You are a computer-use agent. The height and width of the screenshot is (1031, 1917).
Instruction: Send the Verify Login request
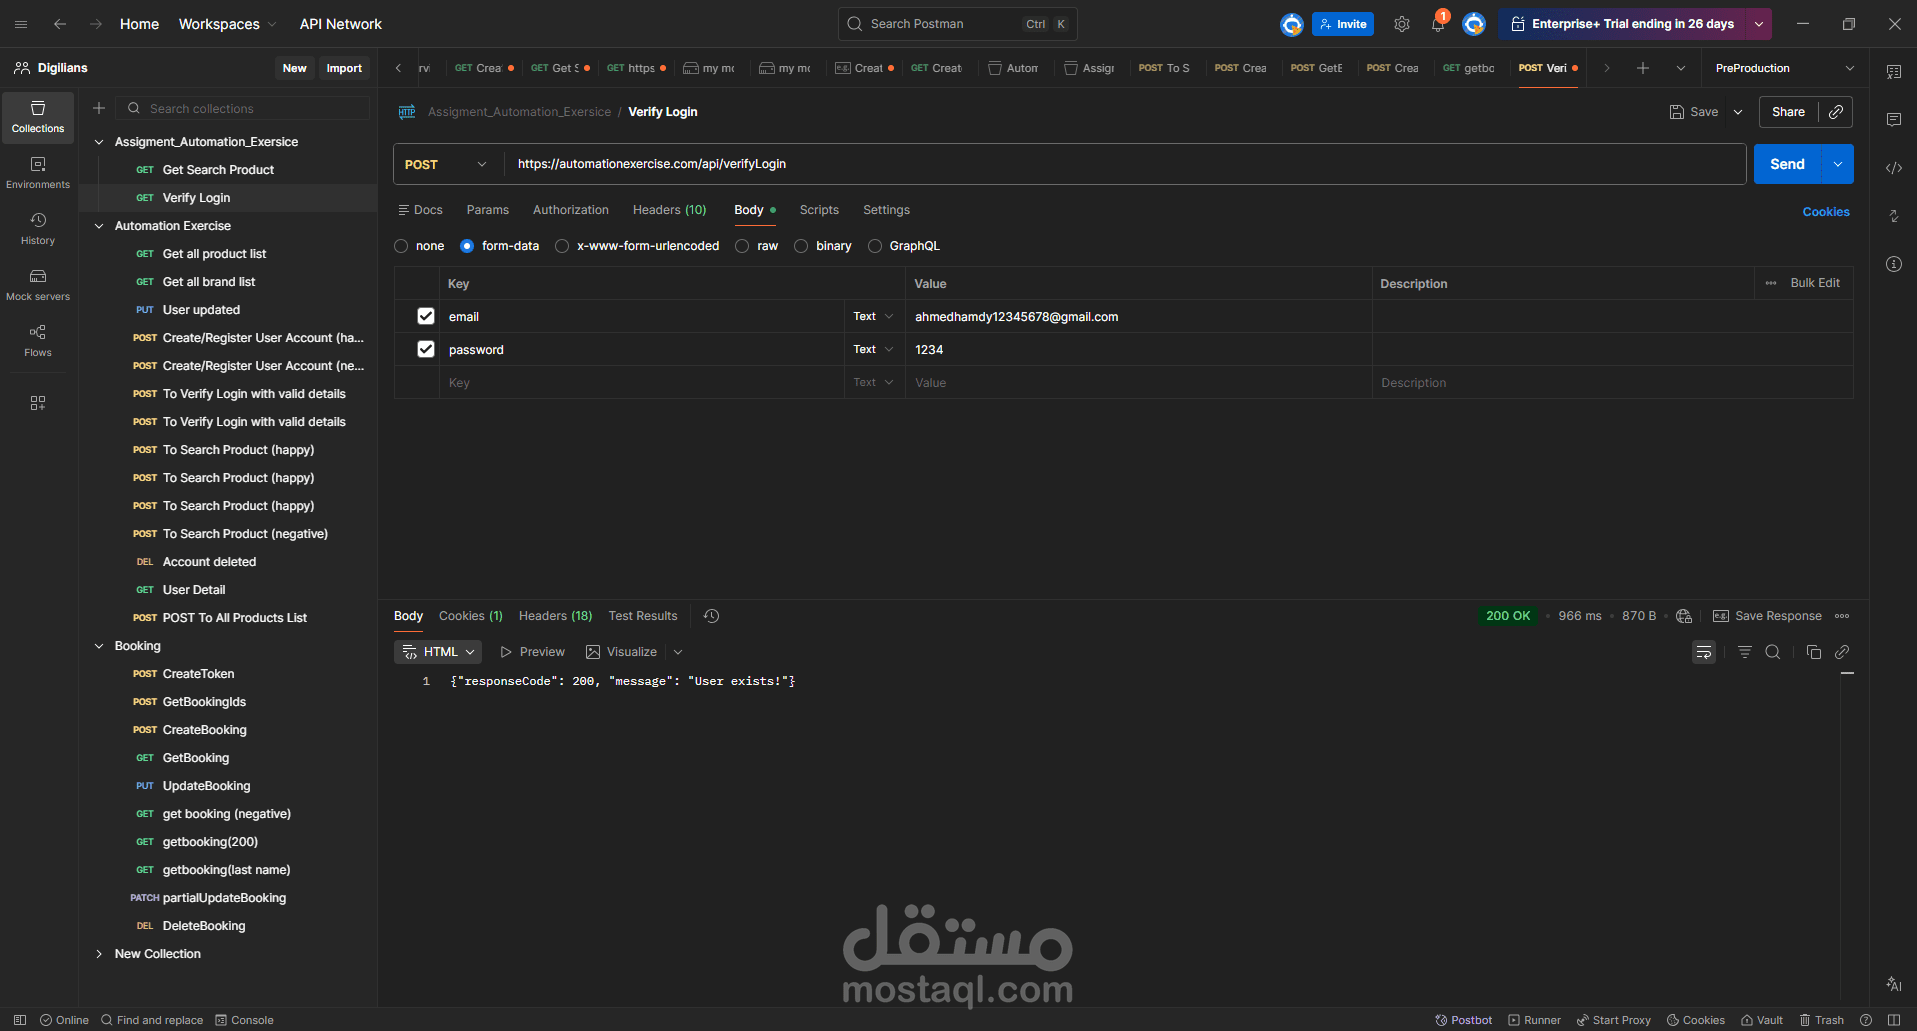[x=1788, y=164]
